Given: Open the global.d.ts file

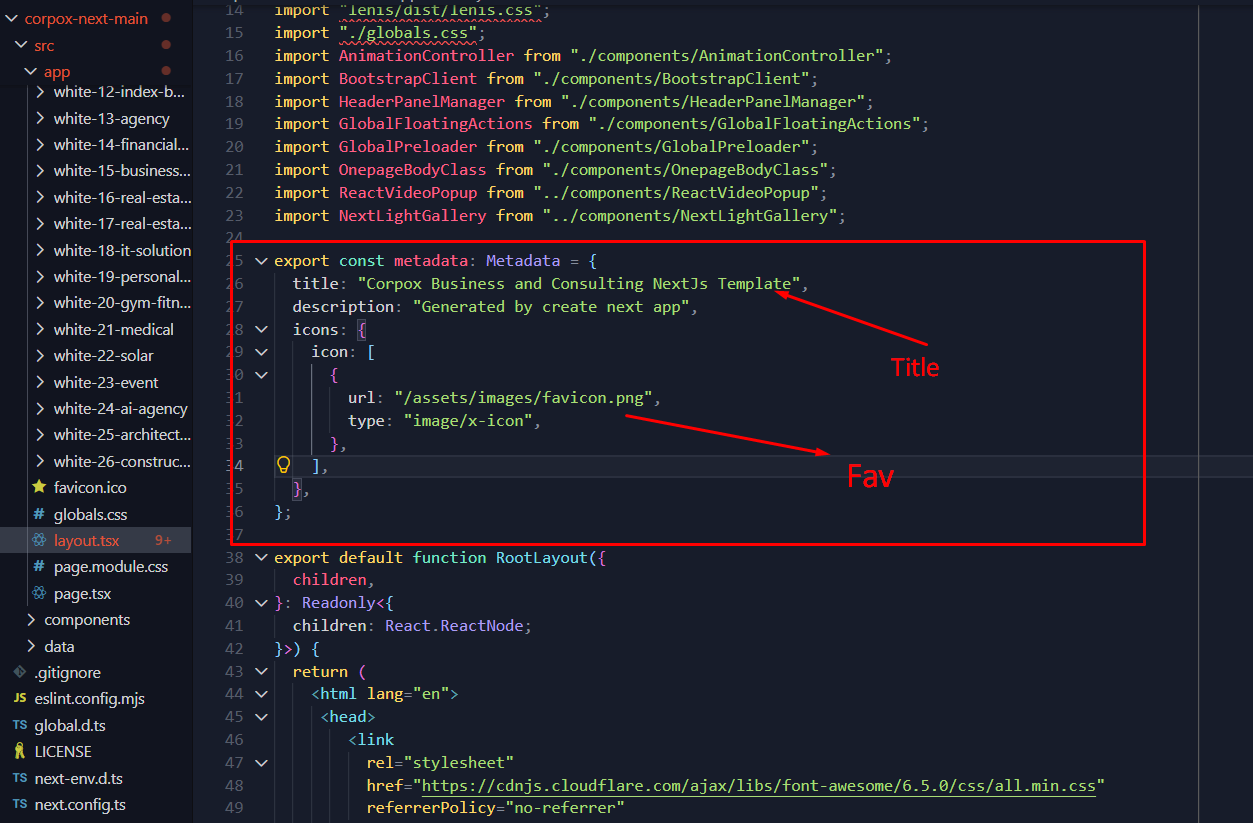Looking at the screenshot, I should click(70, 725).
